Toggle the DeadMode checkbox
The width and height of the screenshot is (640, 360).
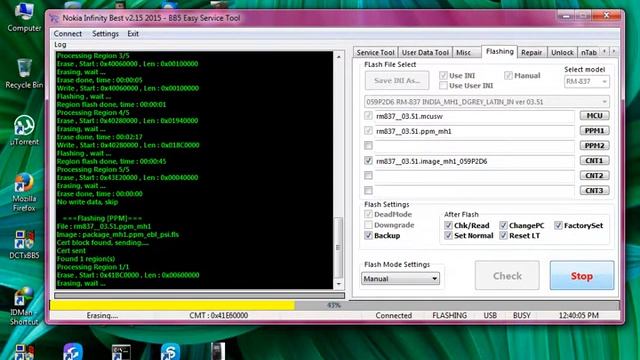tap(368, 214)
